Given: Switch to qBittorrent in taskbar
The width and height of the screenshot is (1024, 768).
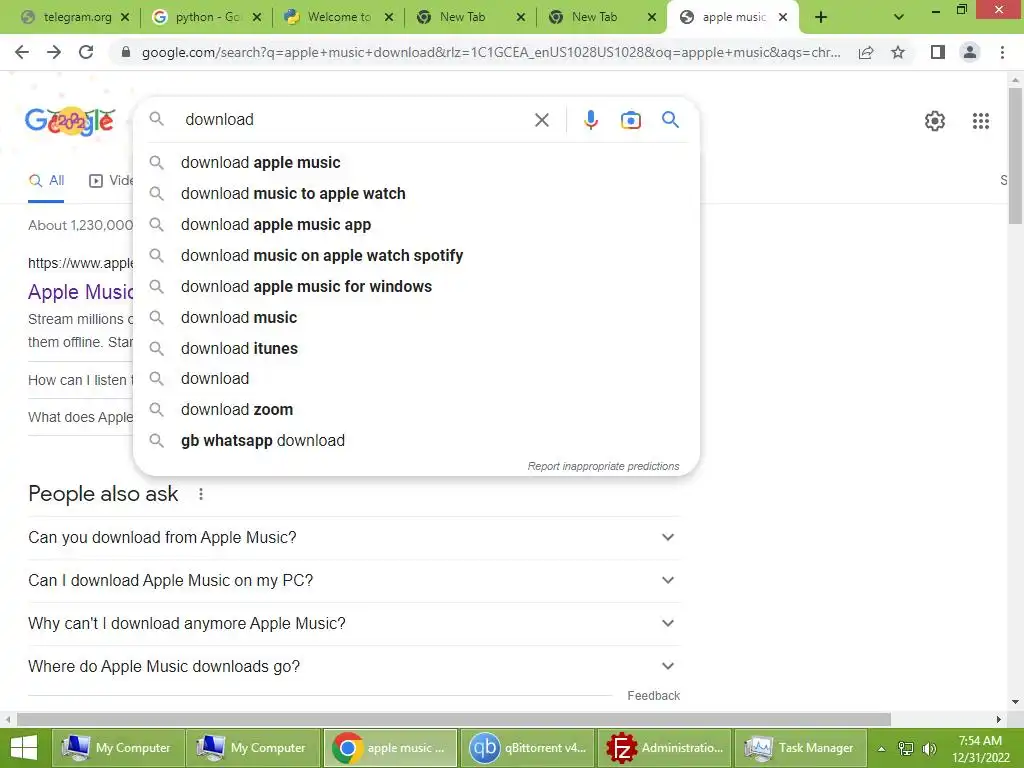Looking at the screenshot, I should [528, 748].
